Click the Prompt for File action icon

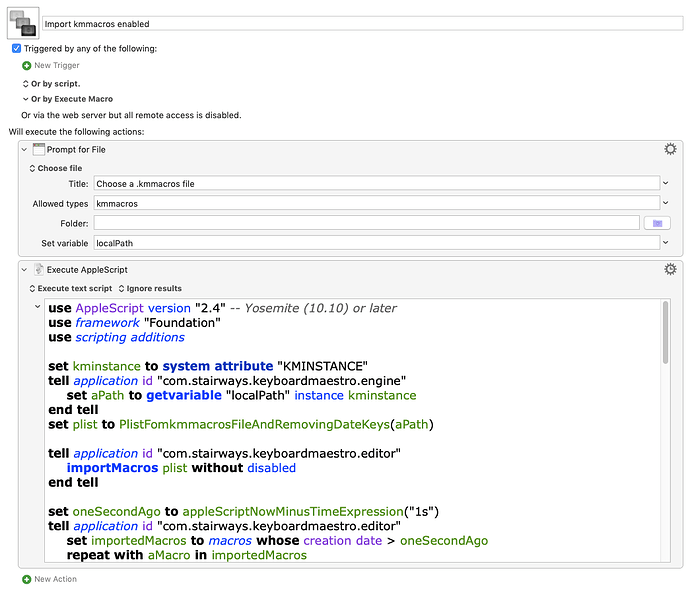tap(40, 149)
